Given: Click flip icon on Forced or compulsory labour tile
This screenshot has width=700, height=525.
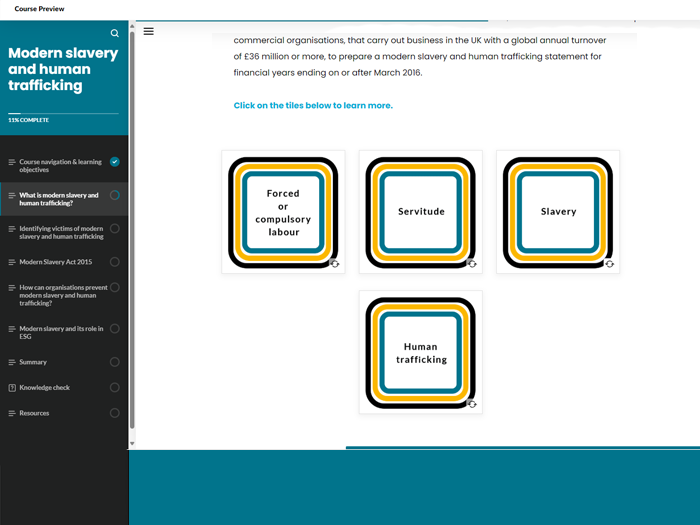Looking at the screenshot, I should pos(334,264).
